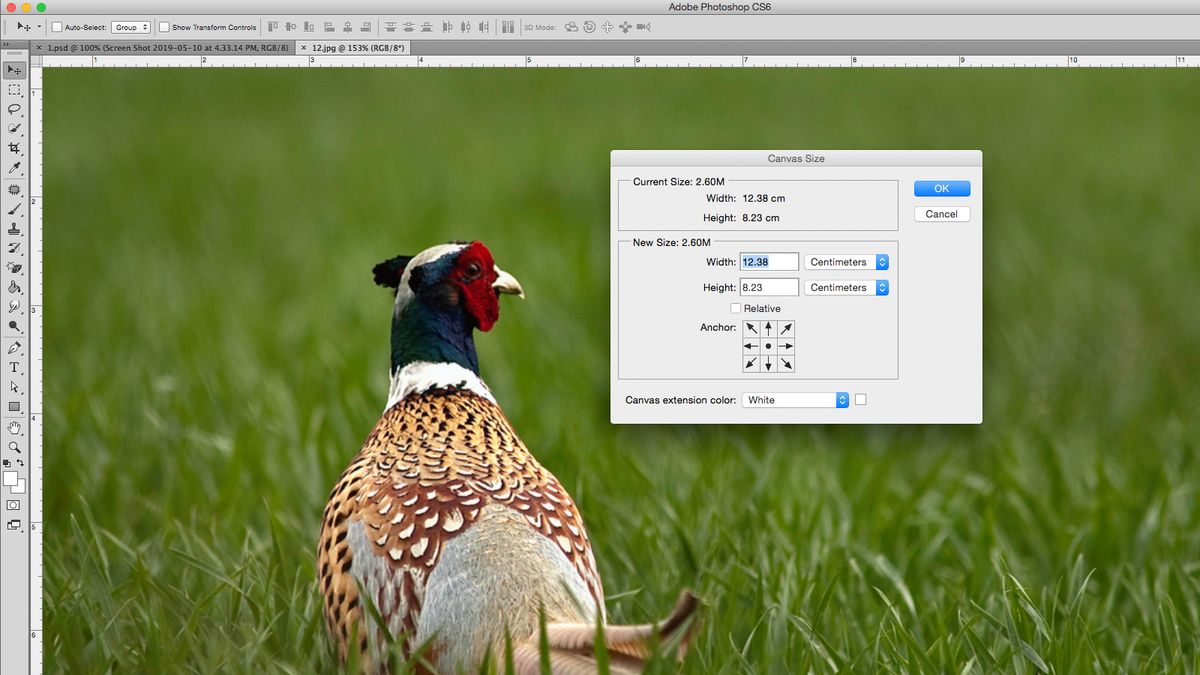This screenshot has width=1200, height=675.
Task: Select the Move tool
Action: click(x=14, y=70)
